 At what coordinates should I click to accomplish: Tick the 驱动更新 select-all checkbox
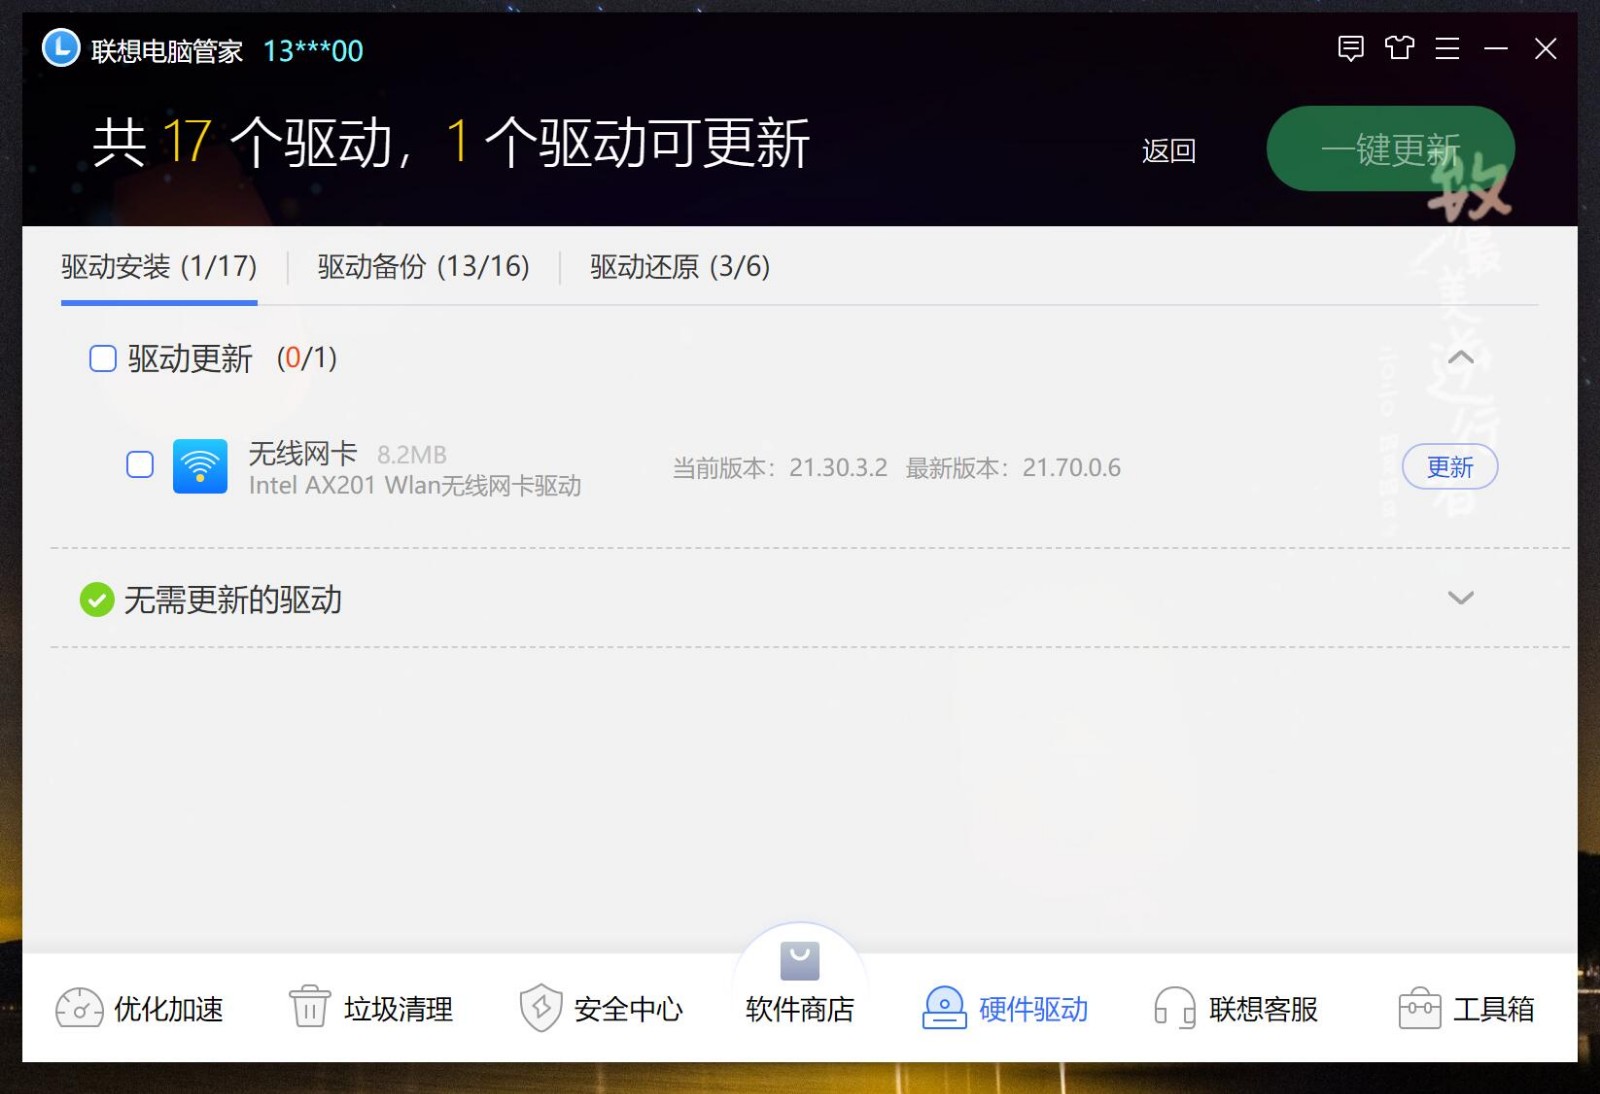point(103,358)
